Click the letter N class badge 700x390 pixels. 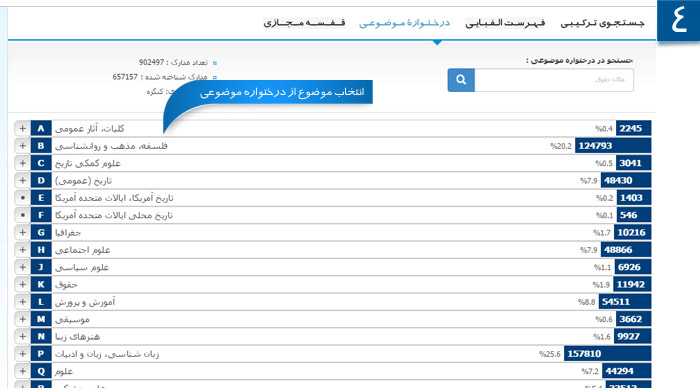pyautogui.click(x=41, y=336)
